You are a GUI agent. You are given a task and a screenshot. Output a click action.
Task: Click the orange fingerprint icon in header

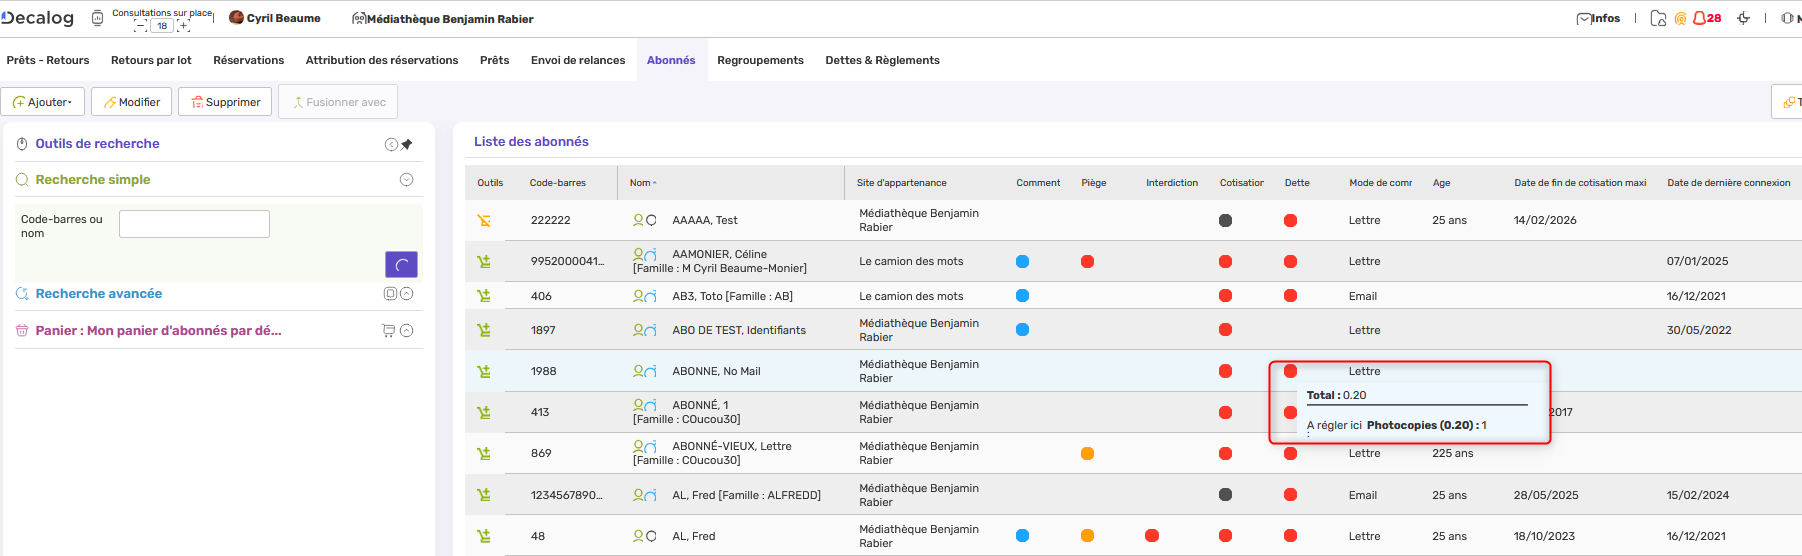[1681, 18]
